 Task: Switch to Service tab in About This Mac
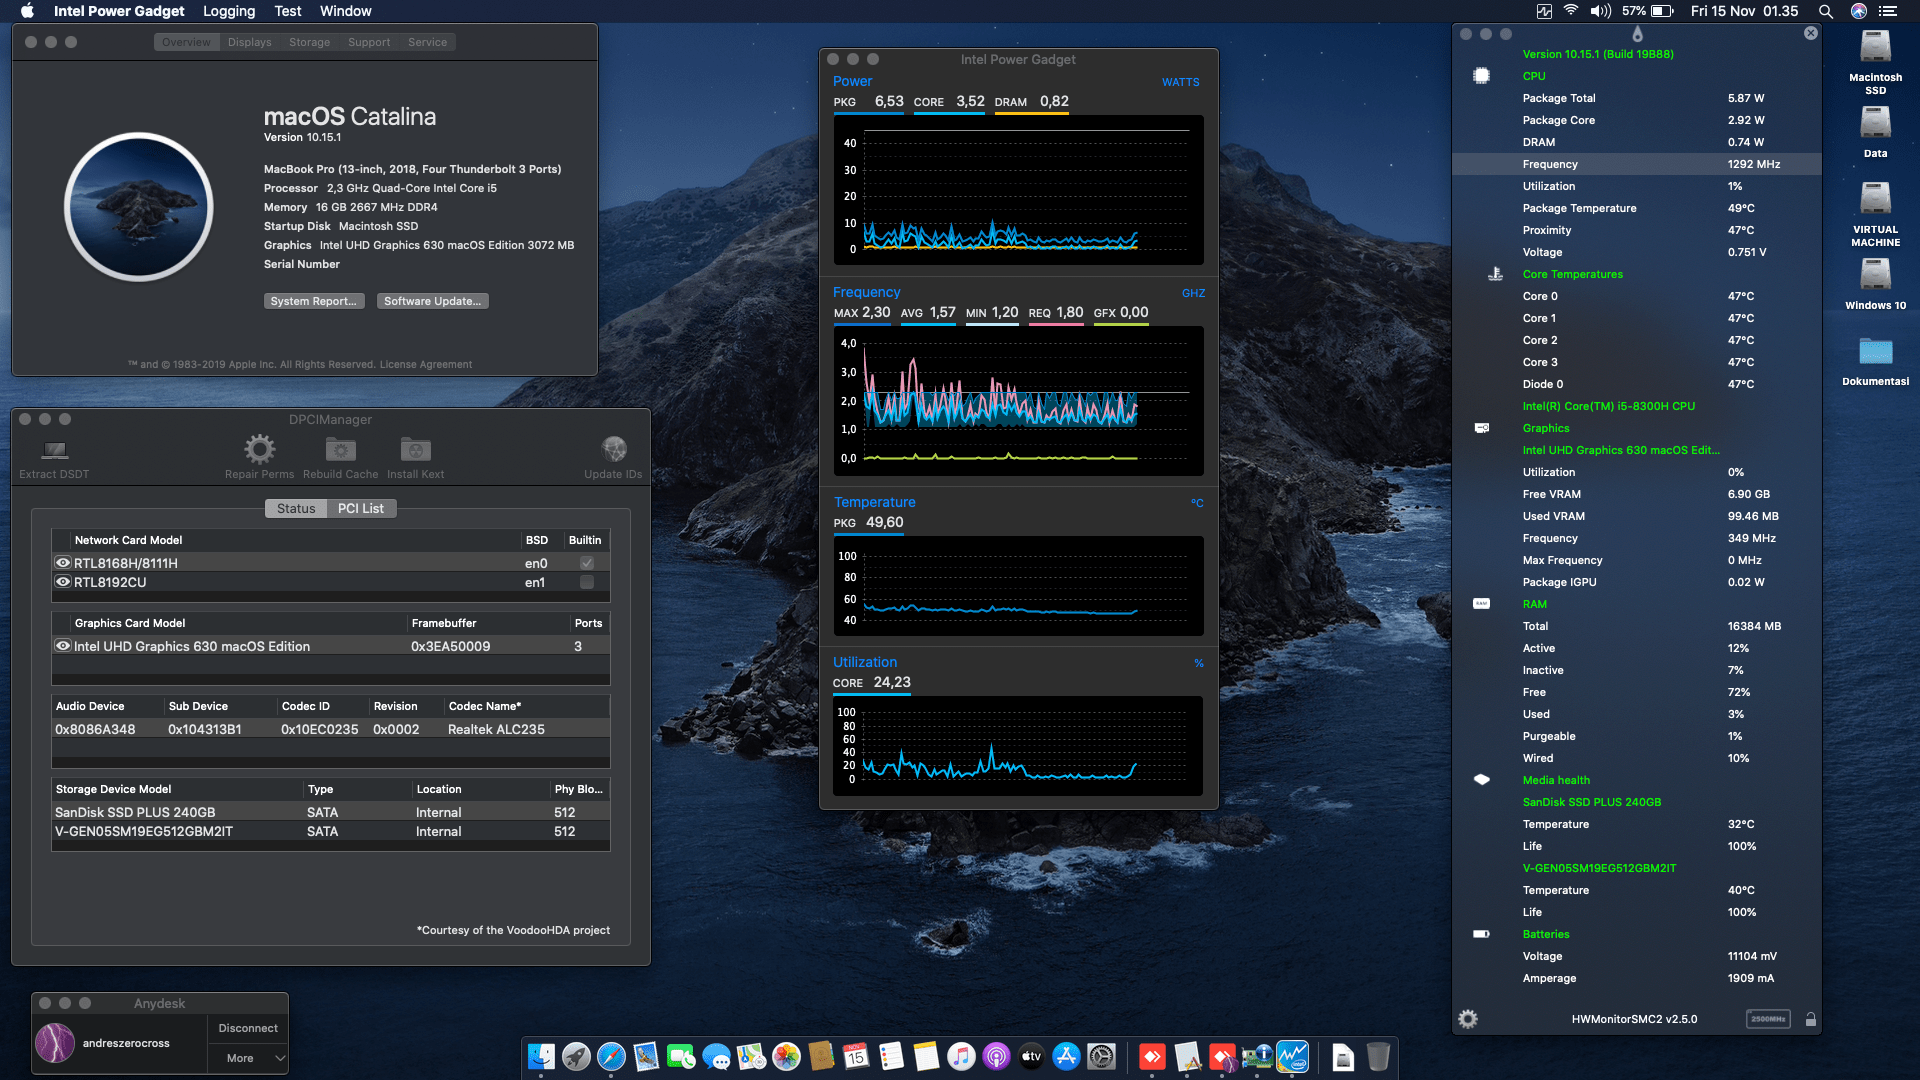427,42
